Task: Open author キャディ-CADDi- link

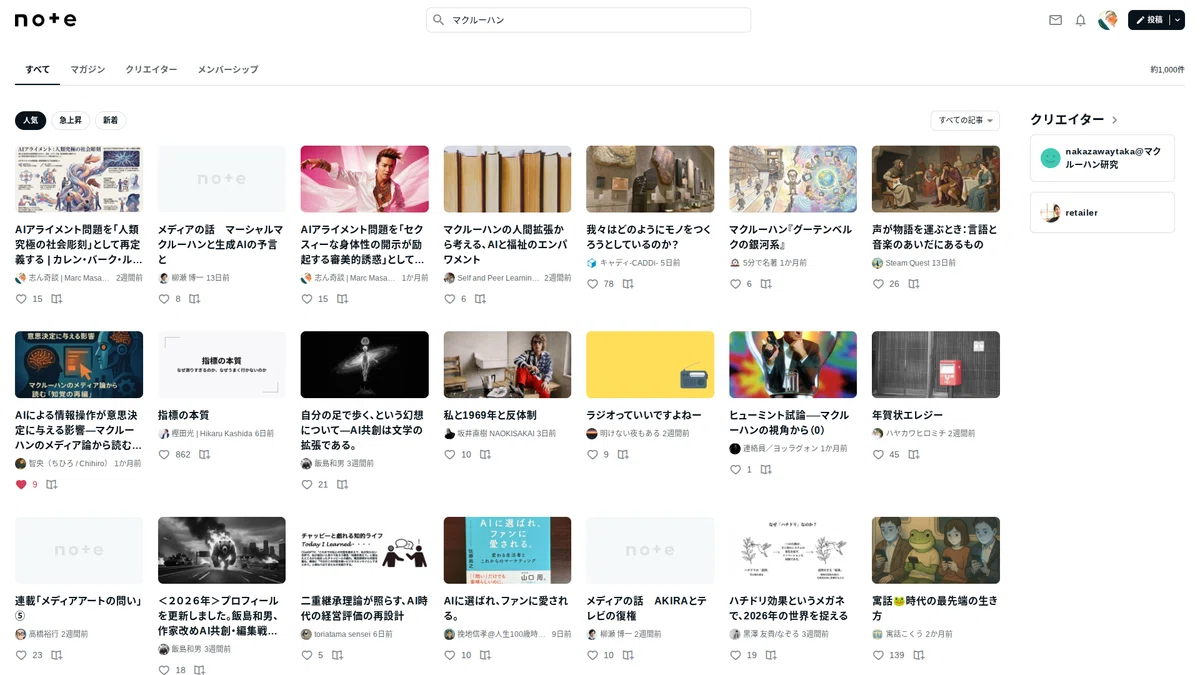Action: [628, 263]
